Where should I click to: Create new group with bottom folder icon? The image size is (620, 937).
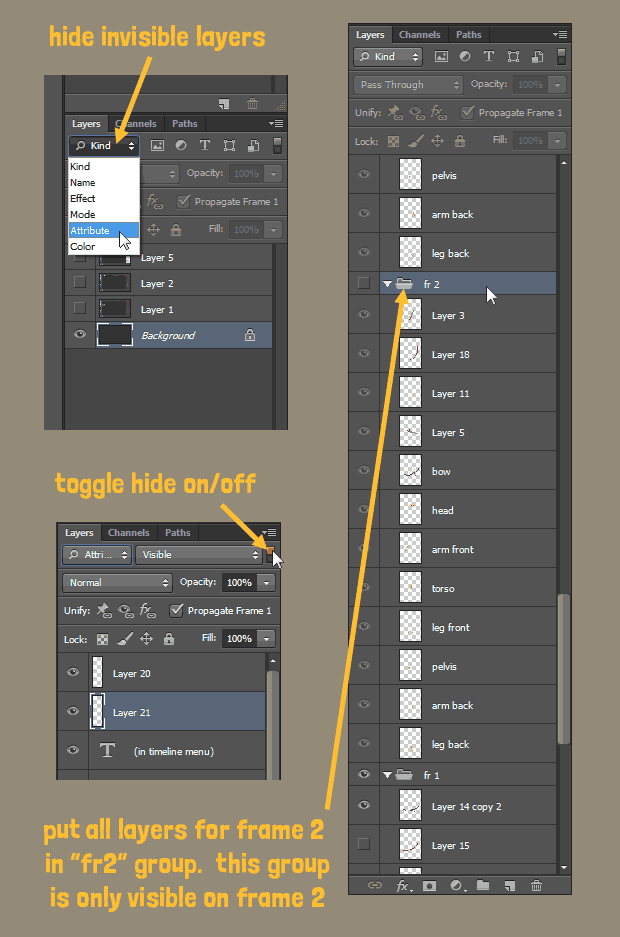[483, 885]
